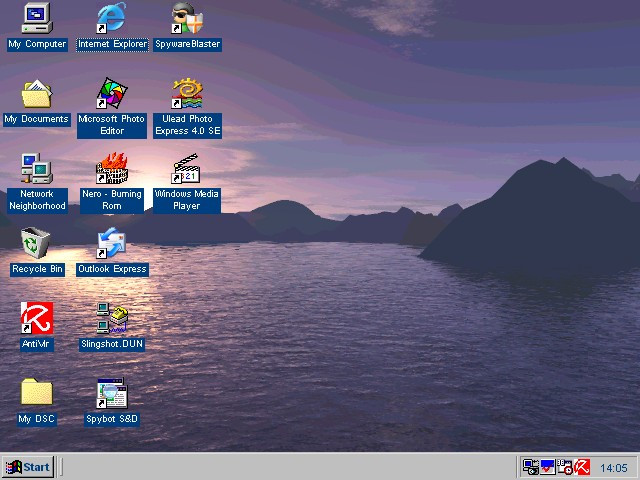
Task: Open the Start menu
Action: (28, 467)
